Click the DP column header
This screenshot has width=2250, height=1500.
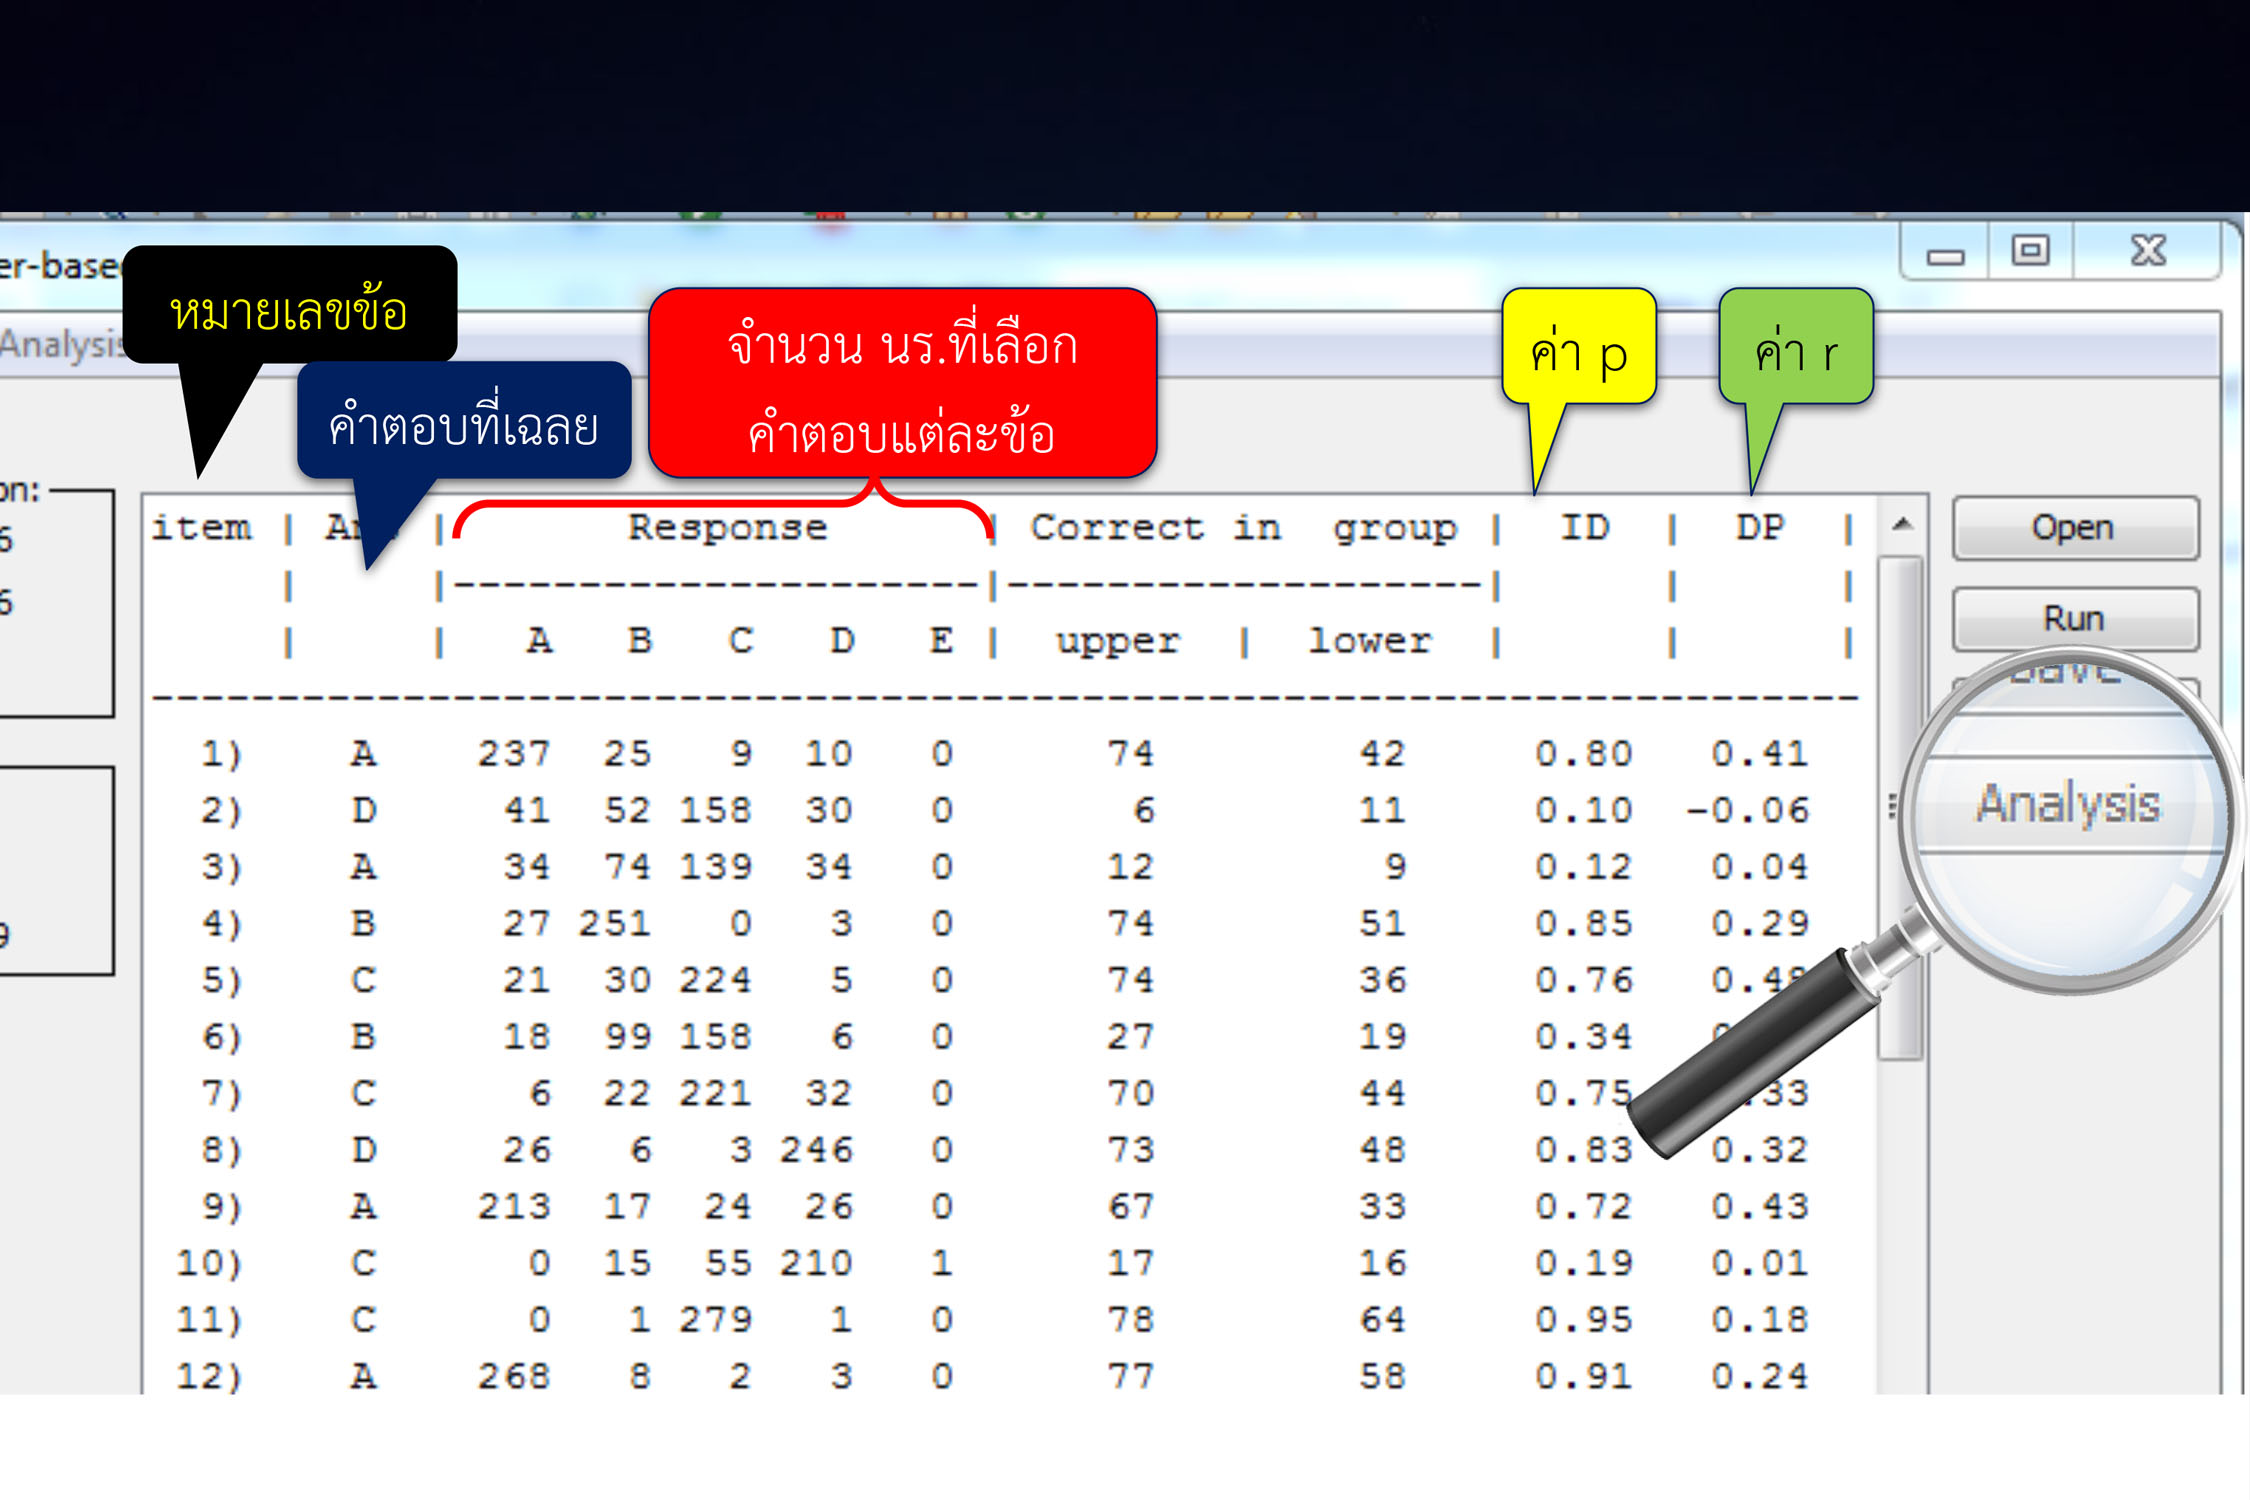(1760, 527)
